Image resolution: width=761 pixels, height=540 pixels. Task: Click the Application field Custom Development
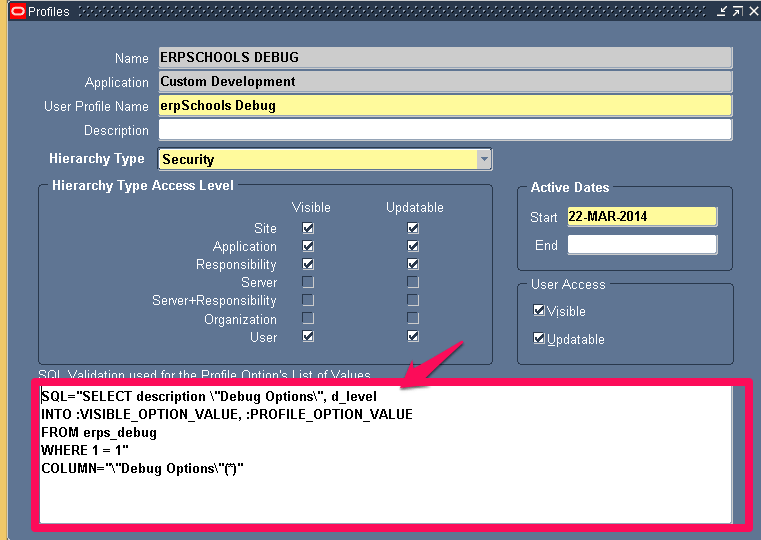coord(445,82)
